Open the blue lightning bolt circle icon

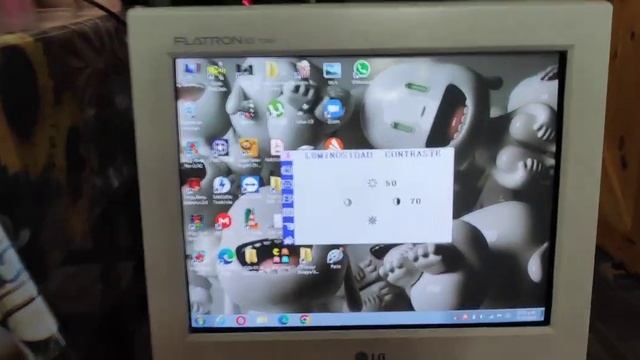[x=222, y=186]
